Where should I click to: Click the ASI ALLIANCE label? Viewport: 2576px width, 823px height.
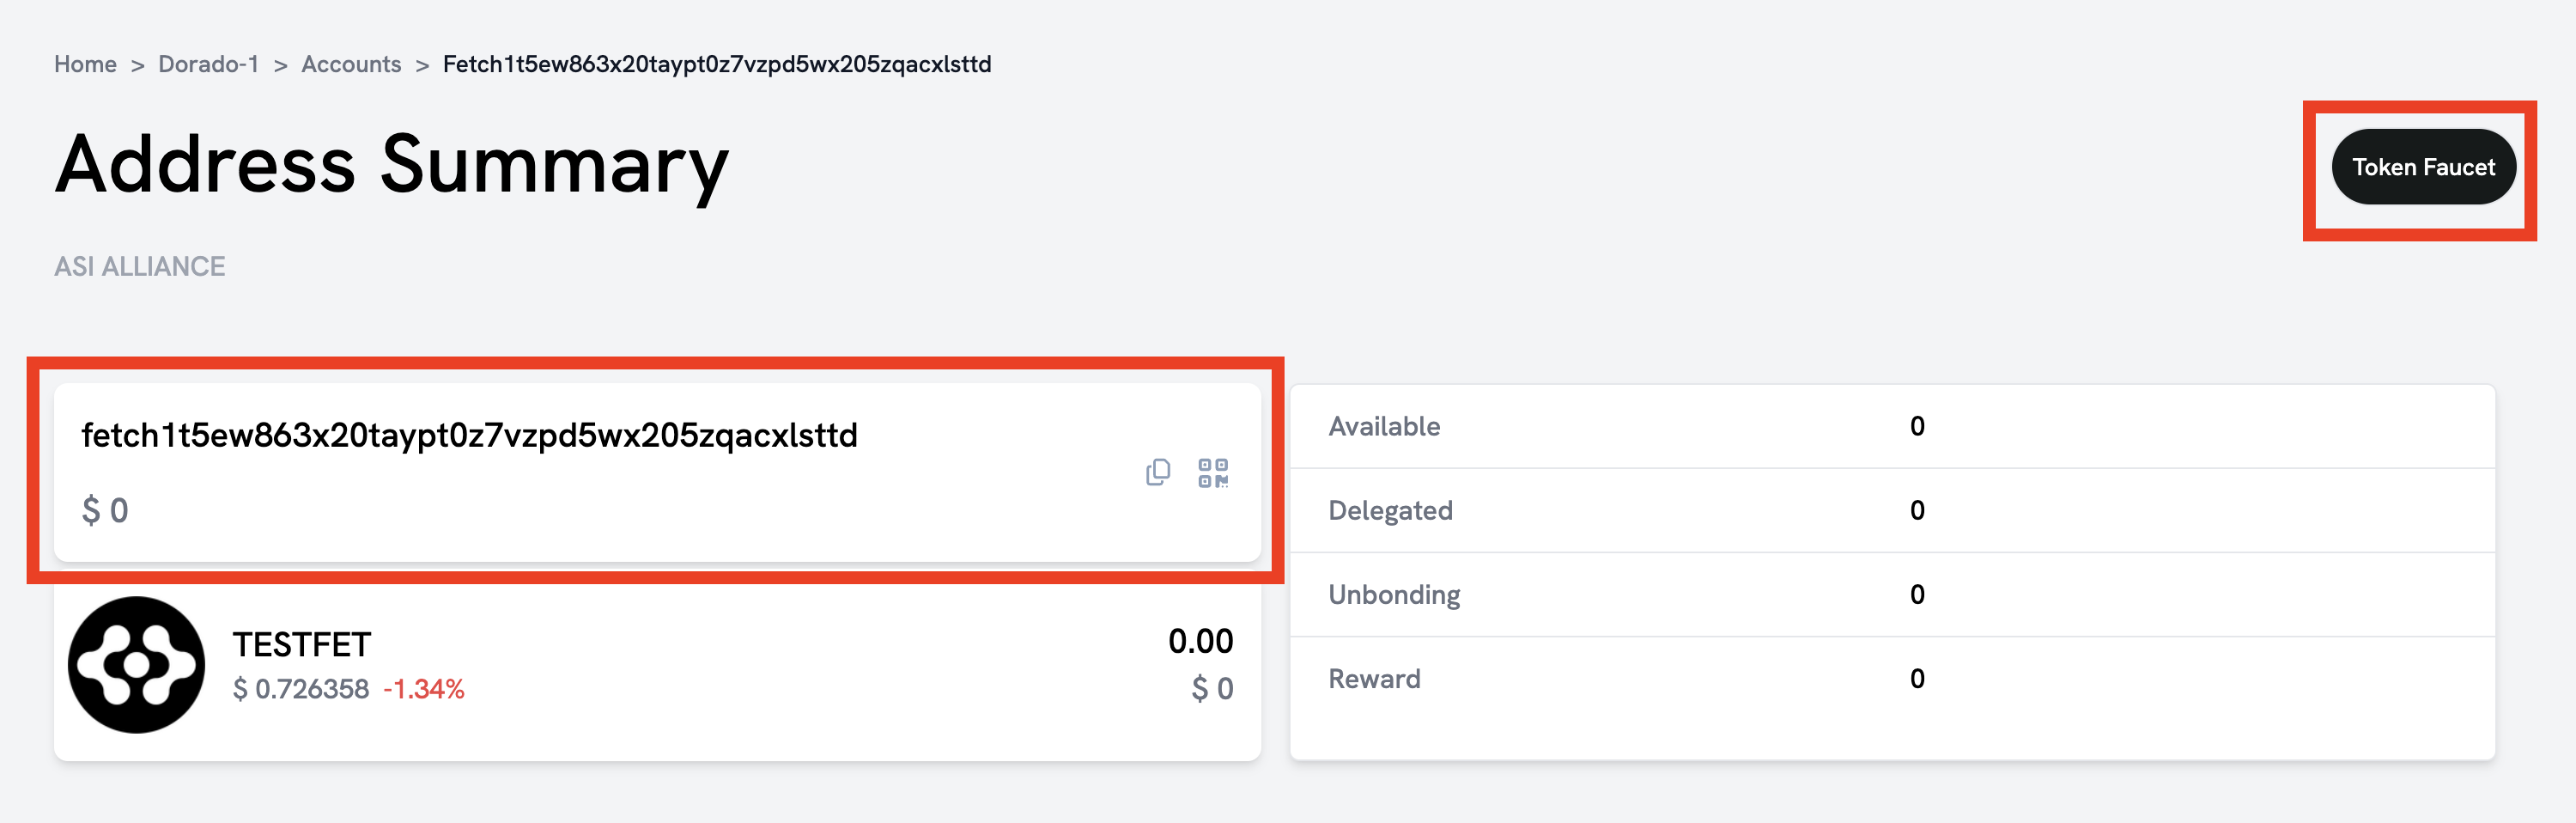140,266
